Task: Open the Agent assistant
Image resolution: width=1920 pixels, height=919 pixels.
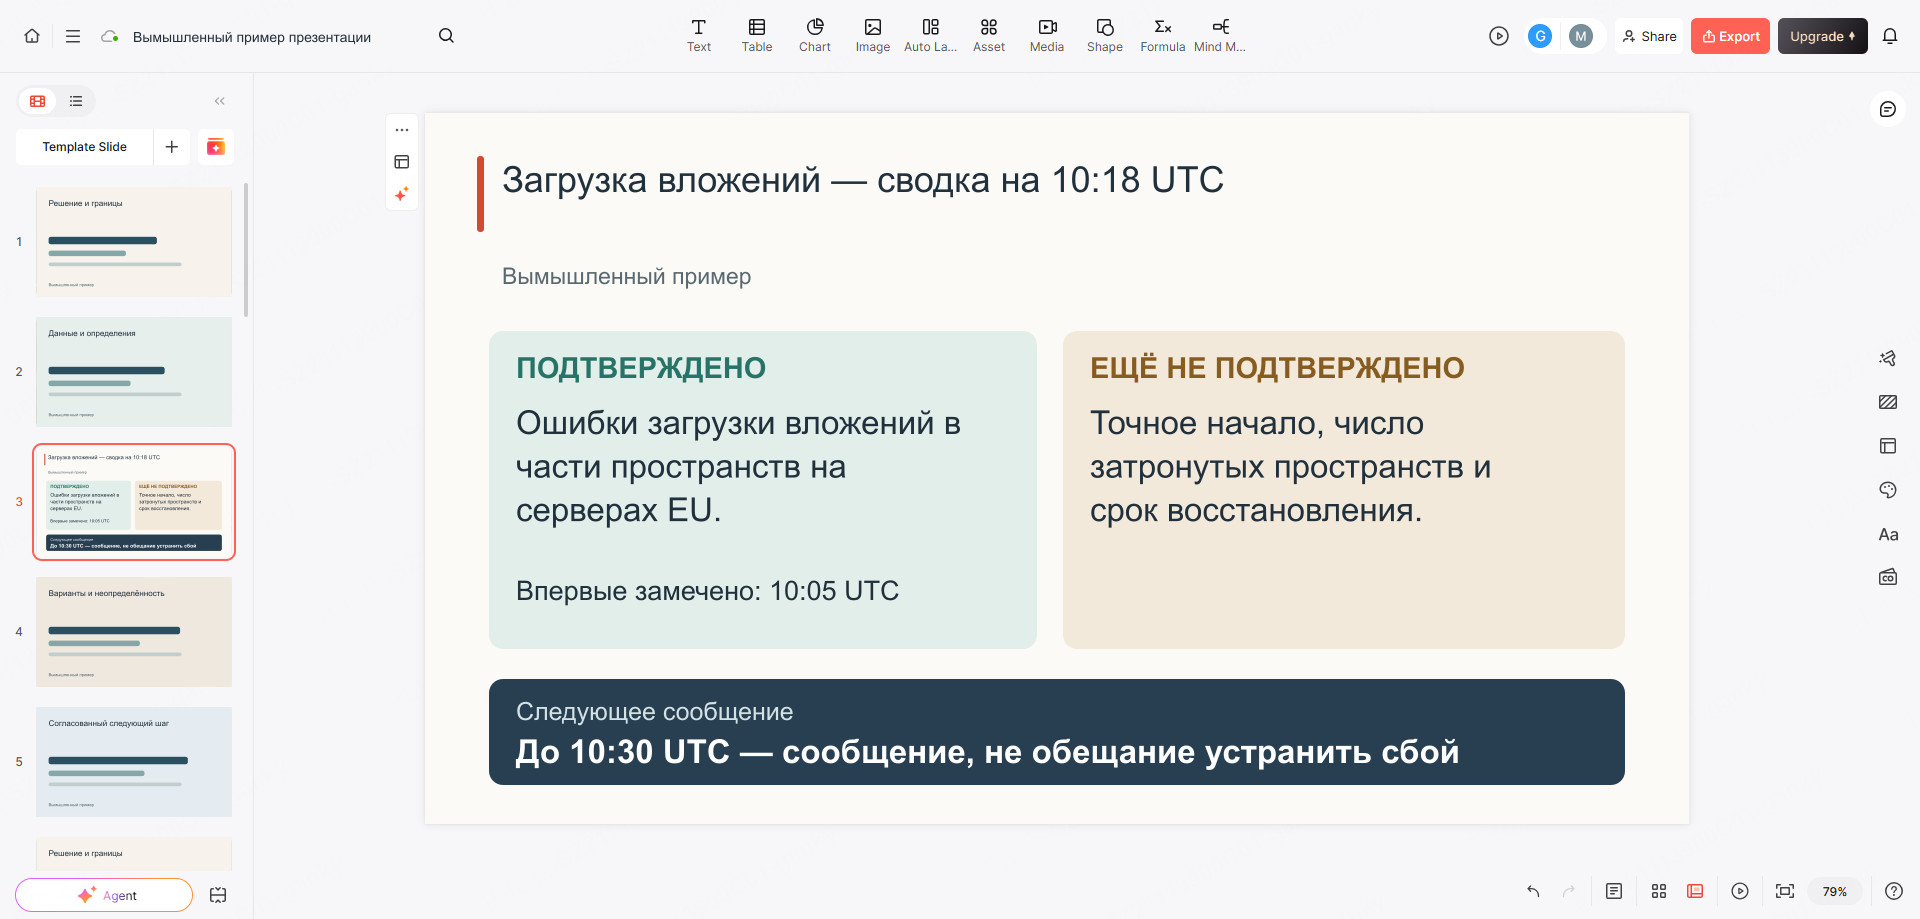Action: (x=104, y=895)
